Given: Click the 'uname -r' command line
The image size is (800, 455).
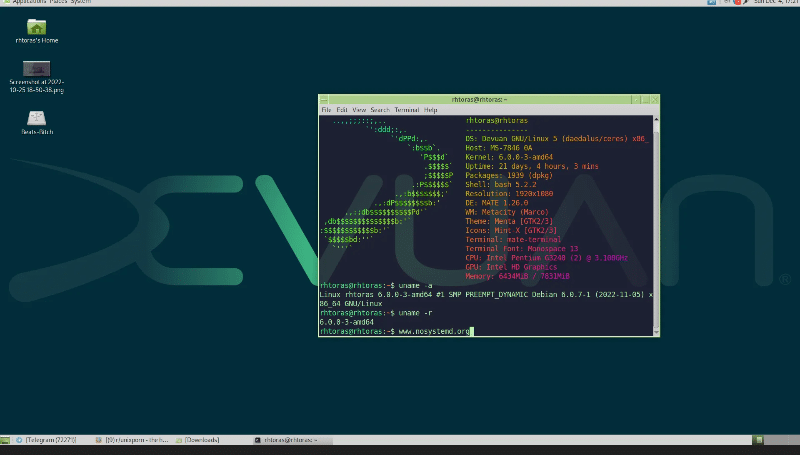Looking at the screenshot, I should (x=376, y=313).
